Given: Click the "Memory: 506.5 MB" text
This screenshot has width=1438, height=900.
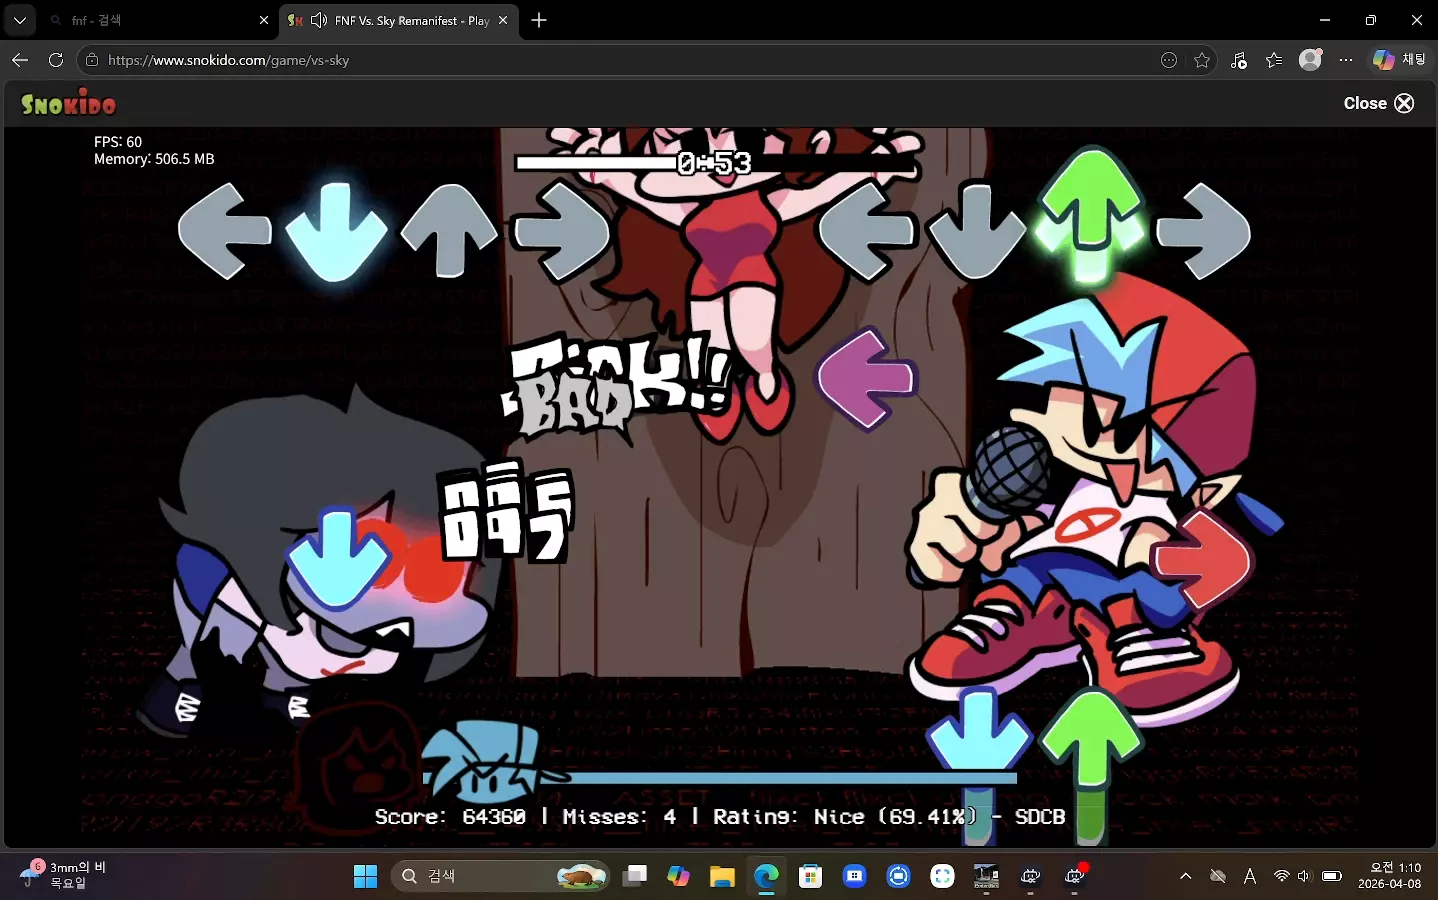Looking at the screenshot, I should pos(154,159).
